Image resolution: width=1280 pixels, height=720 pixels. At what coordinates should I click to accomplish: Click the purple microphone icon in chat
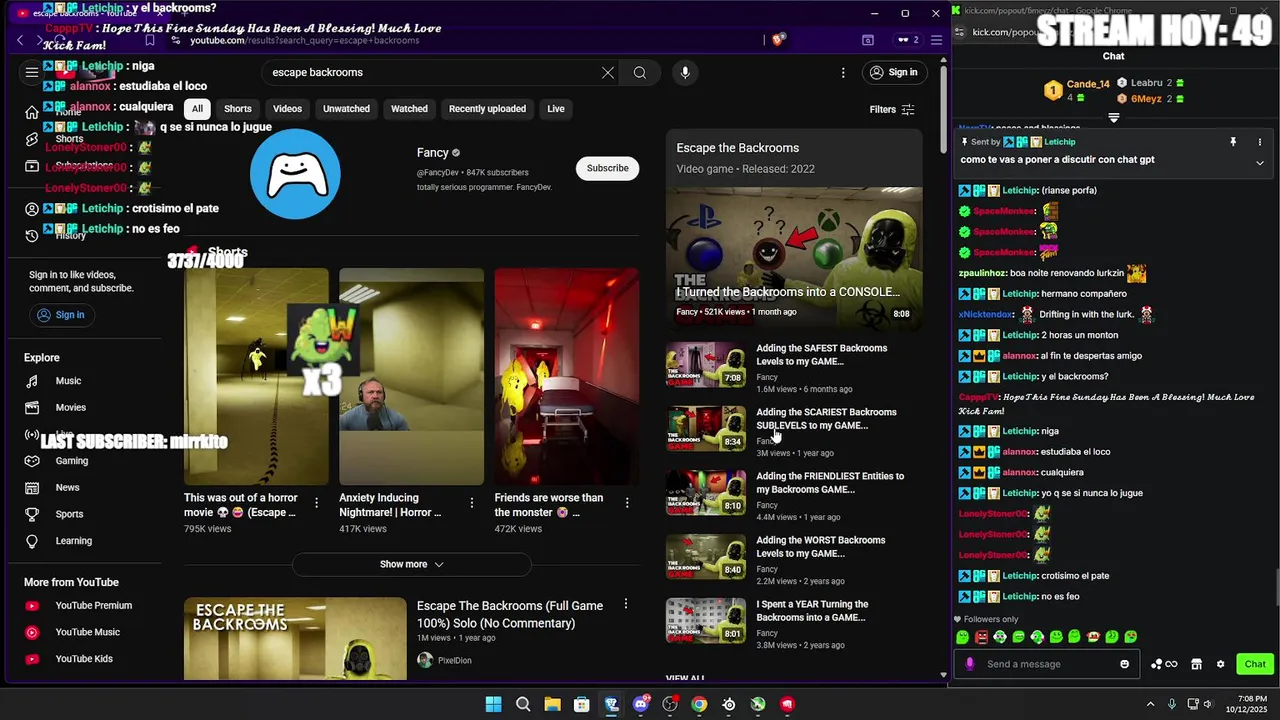(x=969, y=664)
